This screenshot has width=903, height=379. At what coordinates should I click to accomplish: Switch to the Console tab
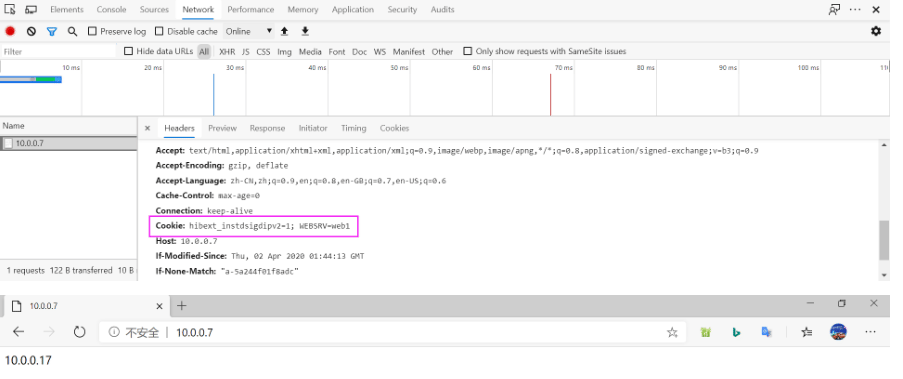[111, 10]
